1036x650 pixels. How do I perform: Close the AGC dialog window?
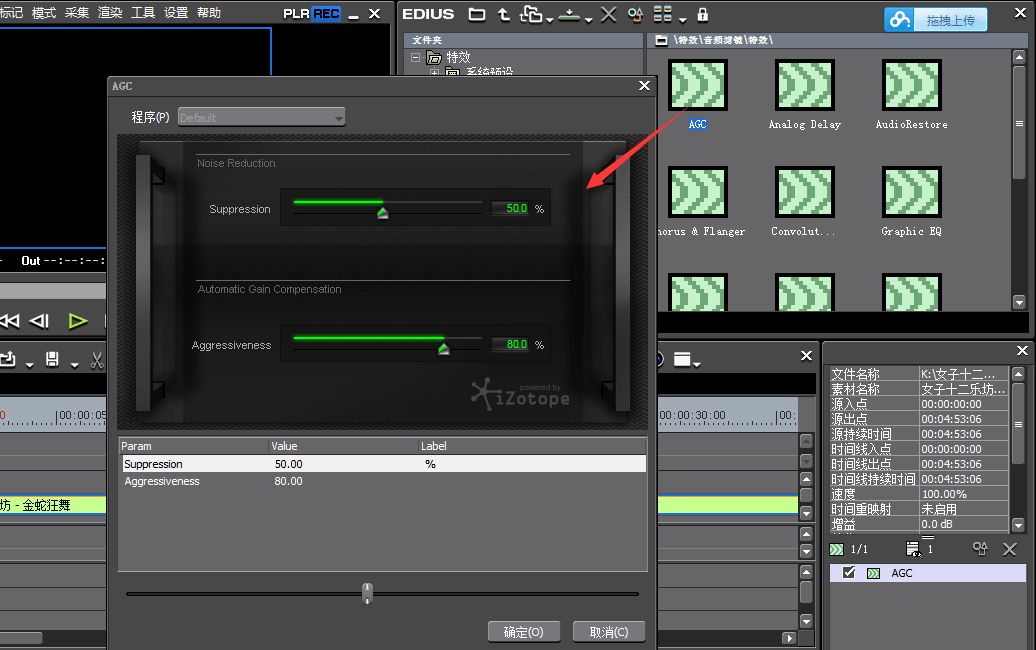tap(645, 86)
